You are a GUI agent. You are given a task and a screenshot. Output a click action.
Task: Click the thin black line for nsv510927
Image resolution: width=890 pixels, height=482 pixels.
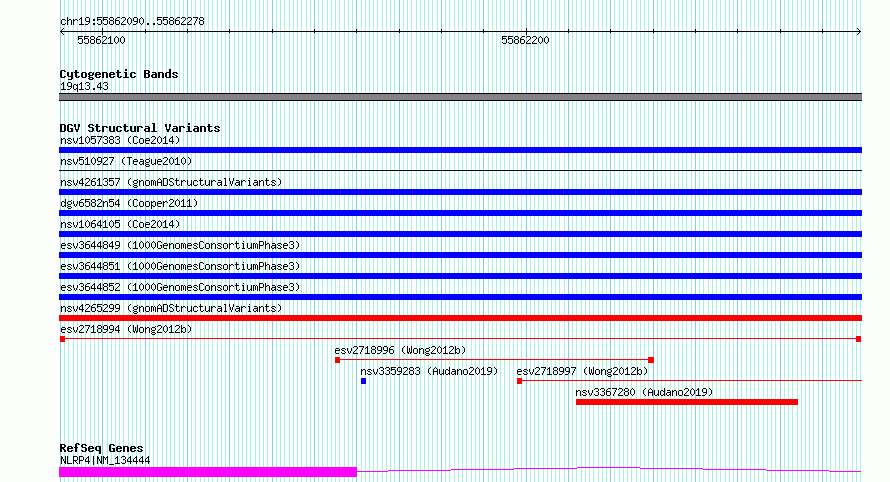click(x=460, y=170)
